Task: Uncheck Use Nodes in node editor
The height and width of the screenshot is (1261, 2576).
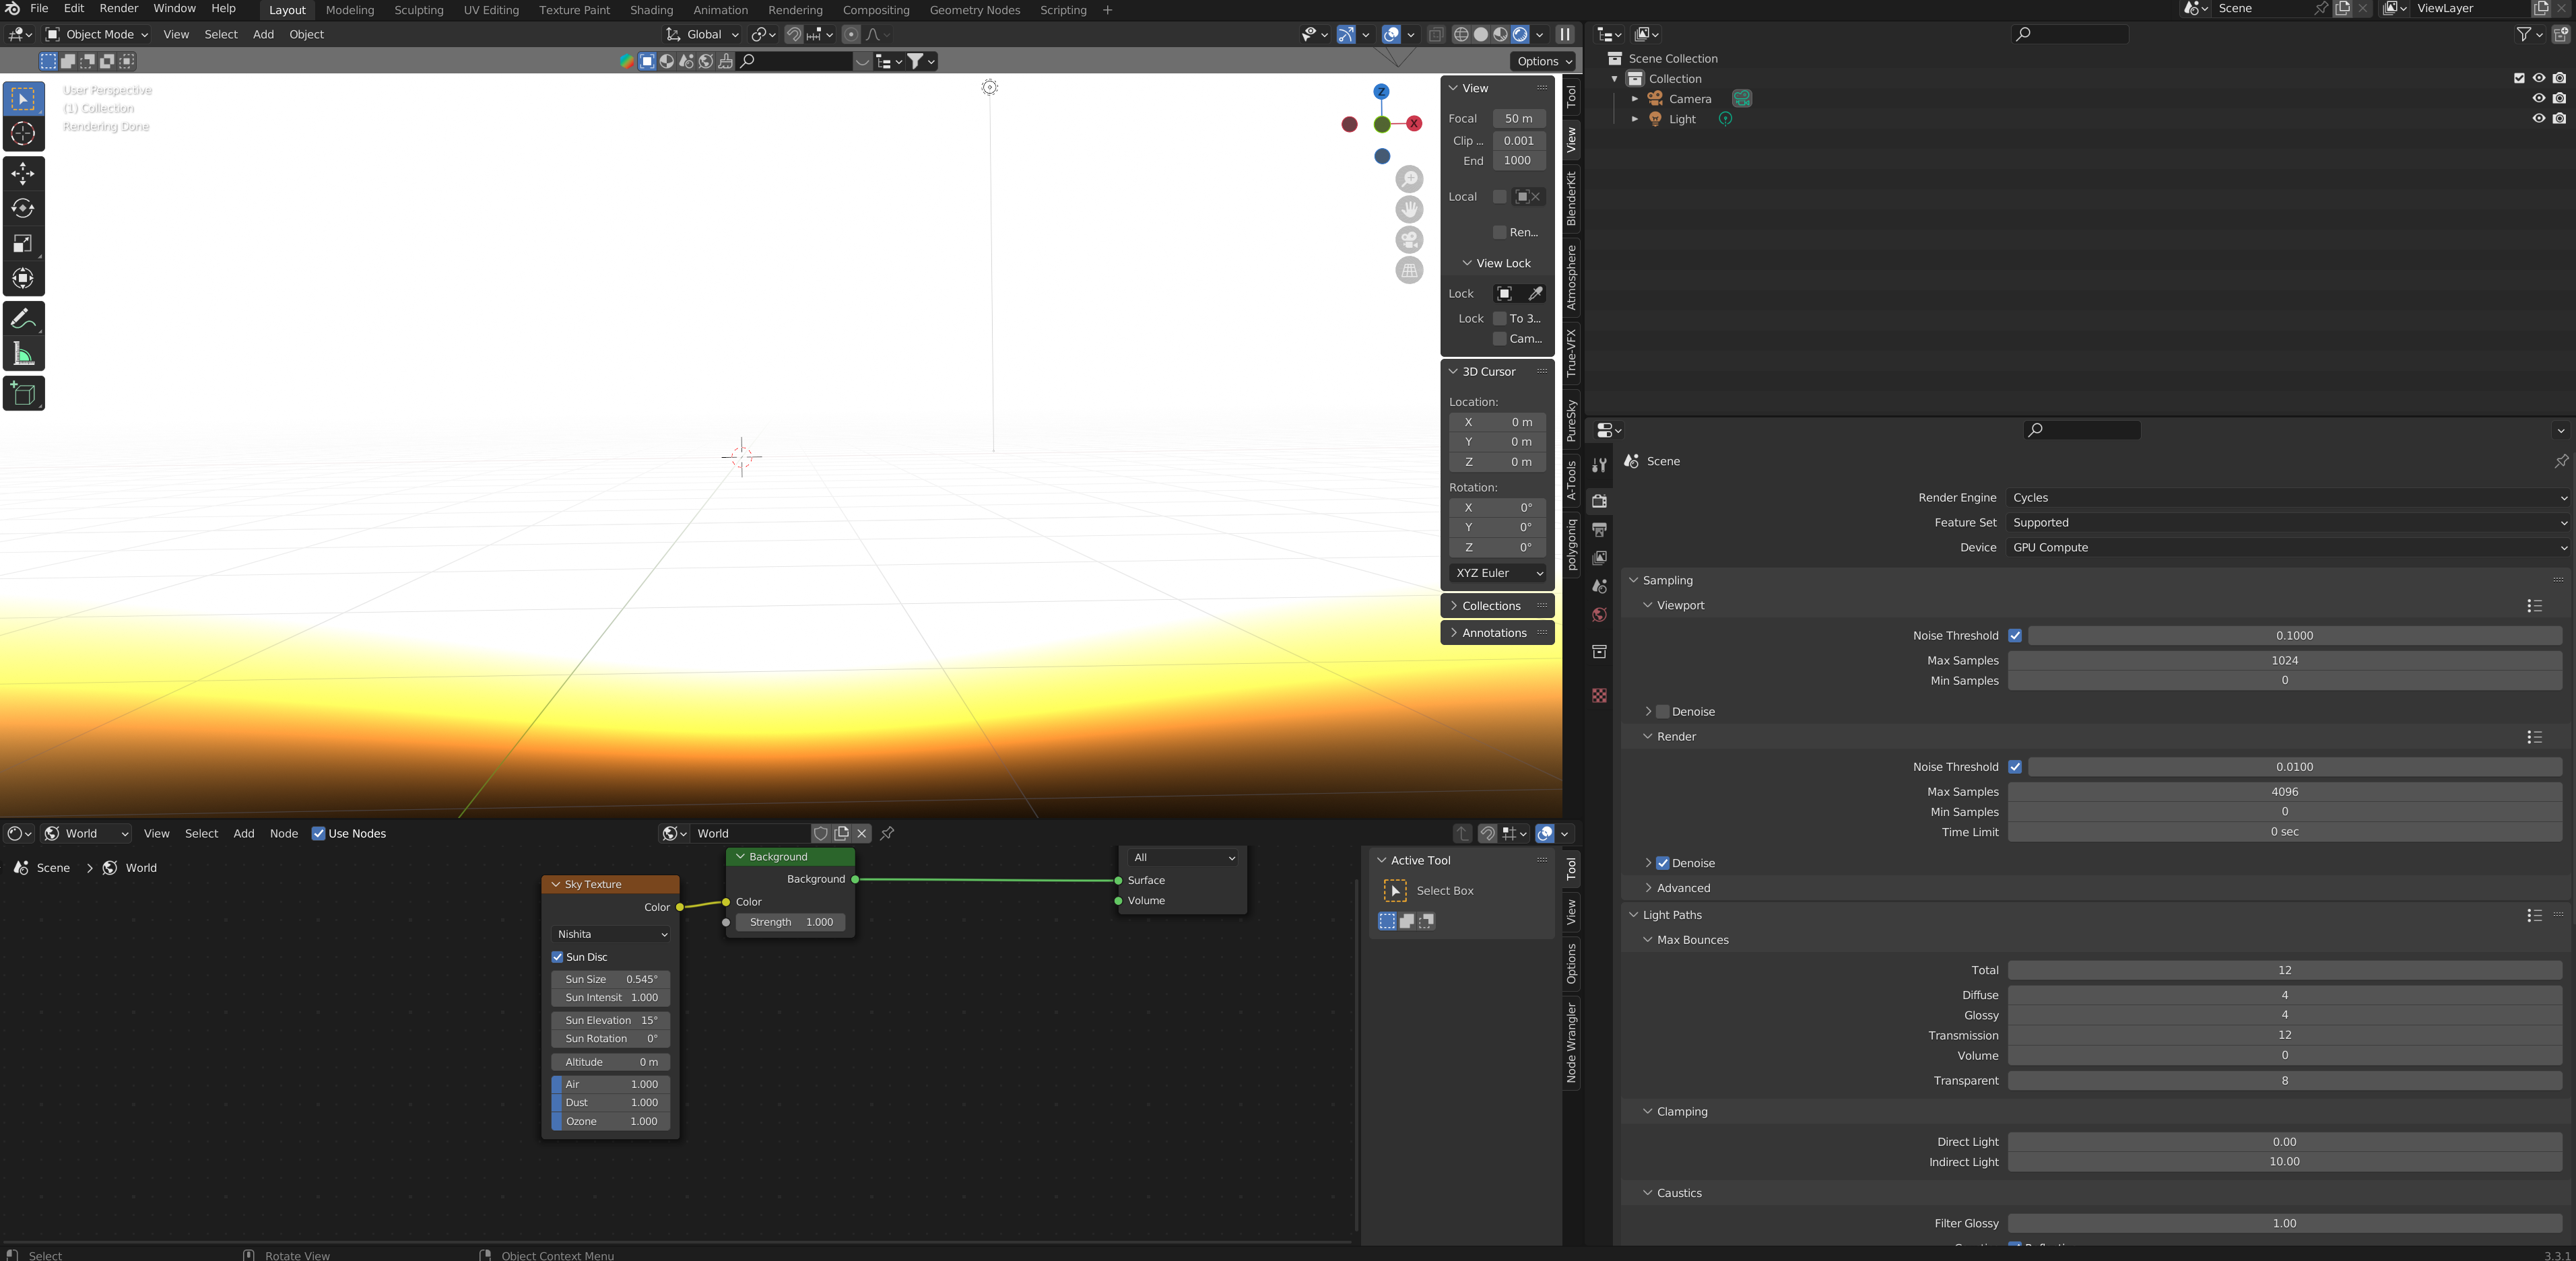Action: (318, 834)
